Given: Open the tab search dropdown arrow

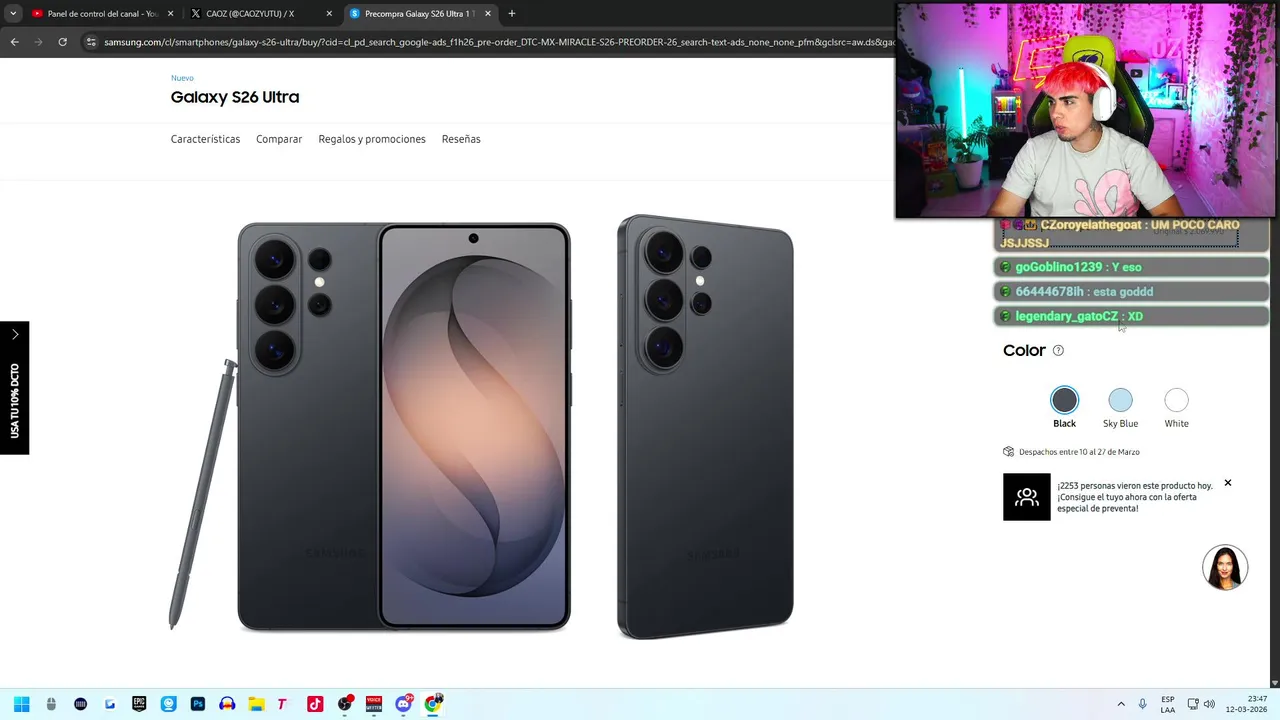Looking at the screenshot, I should coord(13,14).
